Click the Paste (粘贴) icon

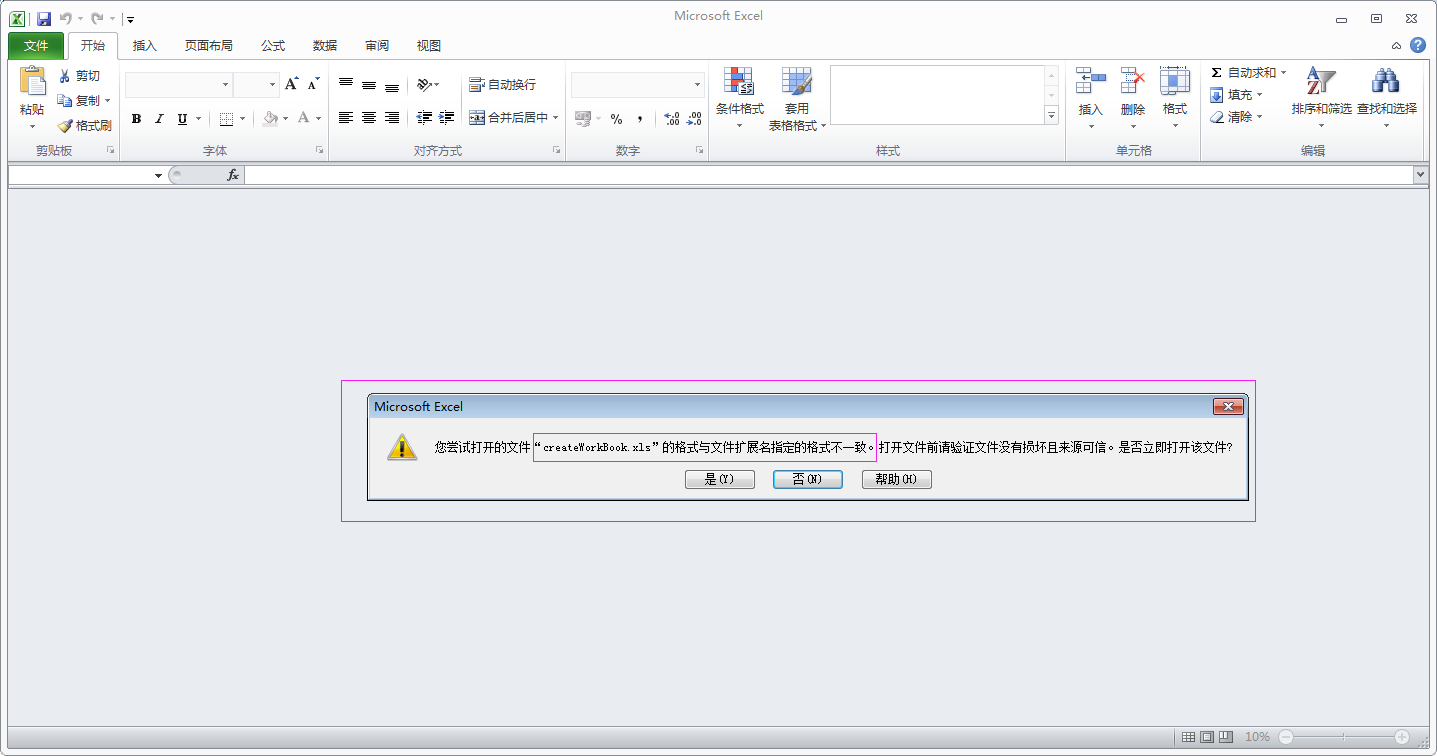[x=32, y=82]
